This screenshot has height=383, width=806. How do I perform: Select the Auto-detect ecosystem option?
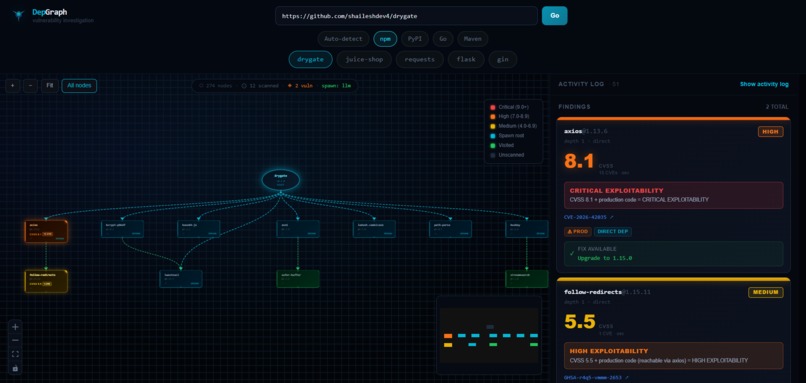coord(343,39)
